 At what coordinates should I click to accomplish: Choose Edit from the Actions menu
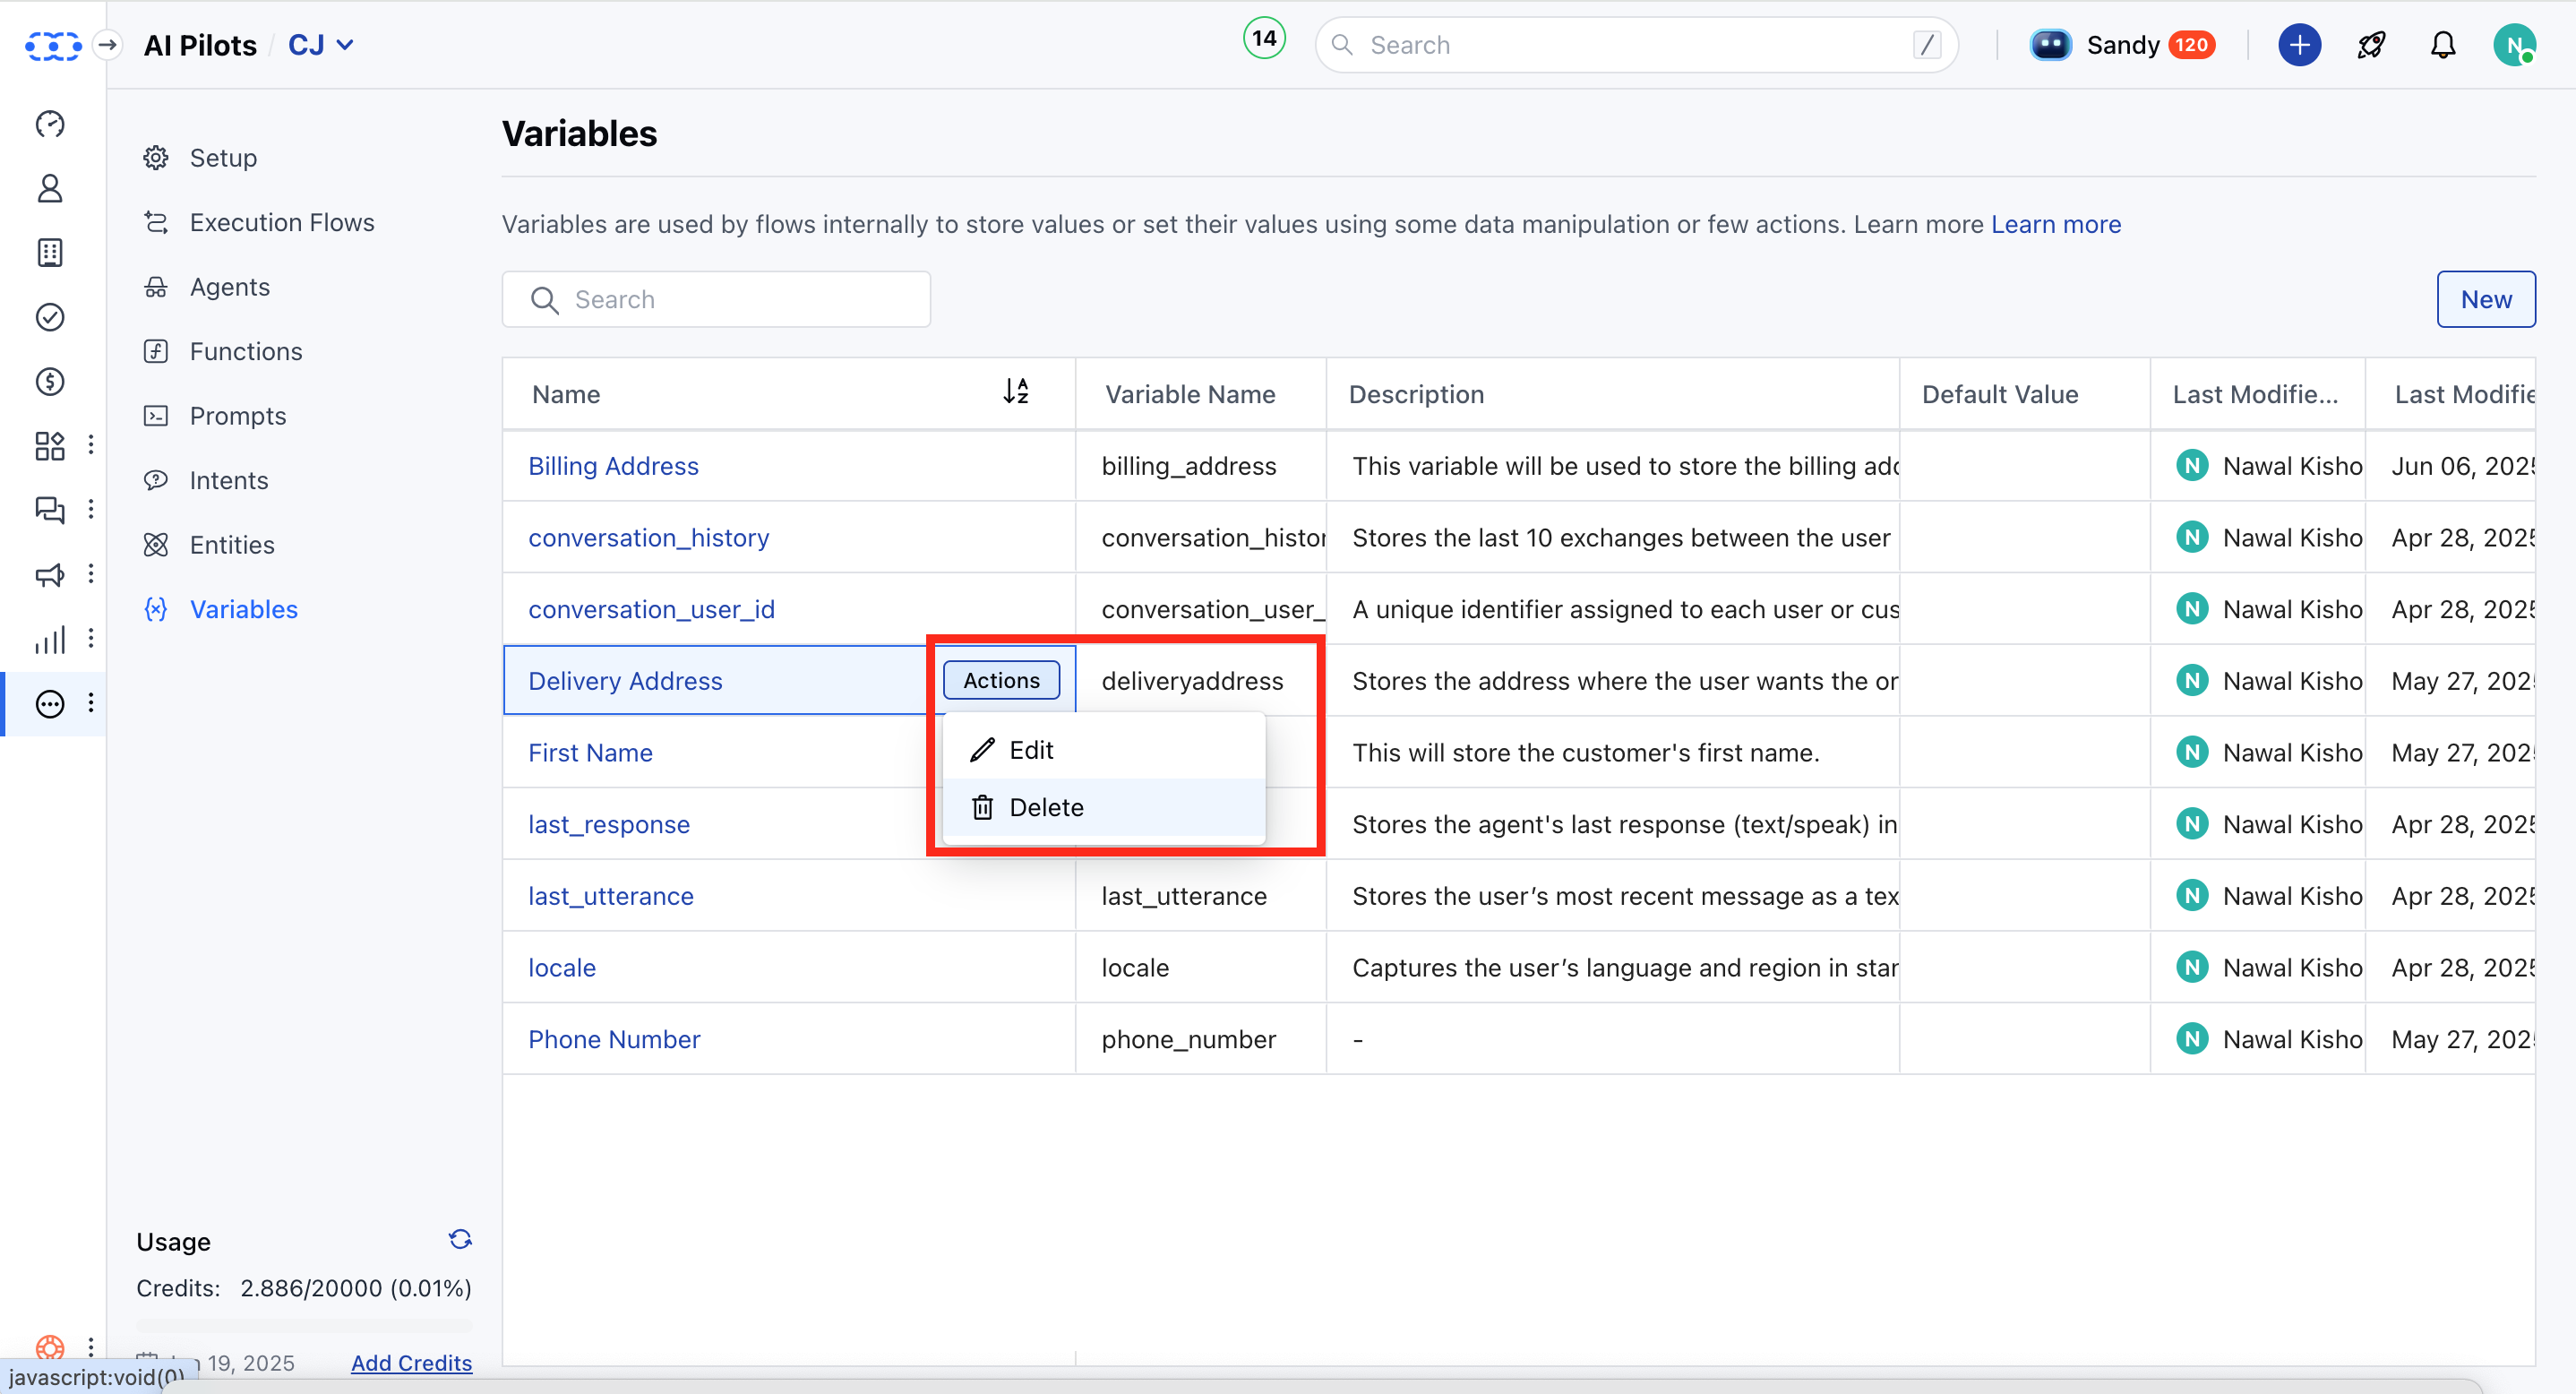[1104, 750]
